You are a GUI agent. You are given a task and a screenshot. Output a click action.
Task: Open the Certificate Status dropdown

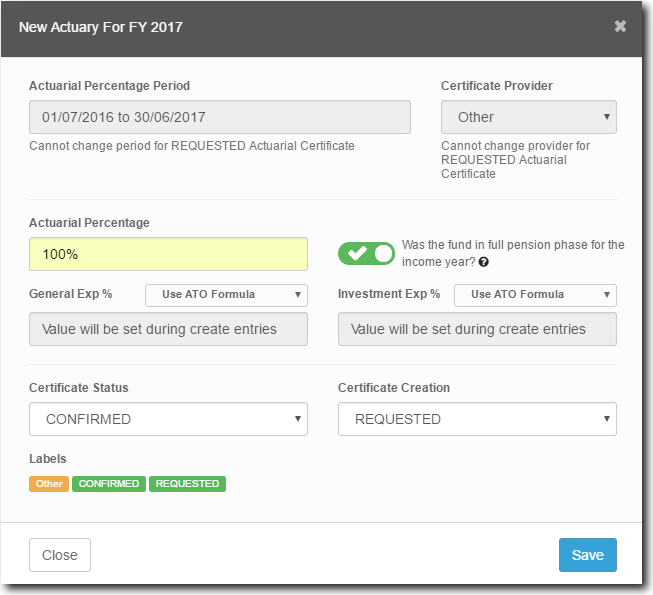click(x=168, y=419)
